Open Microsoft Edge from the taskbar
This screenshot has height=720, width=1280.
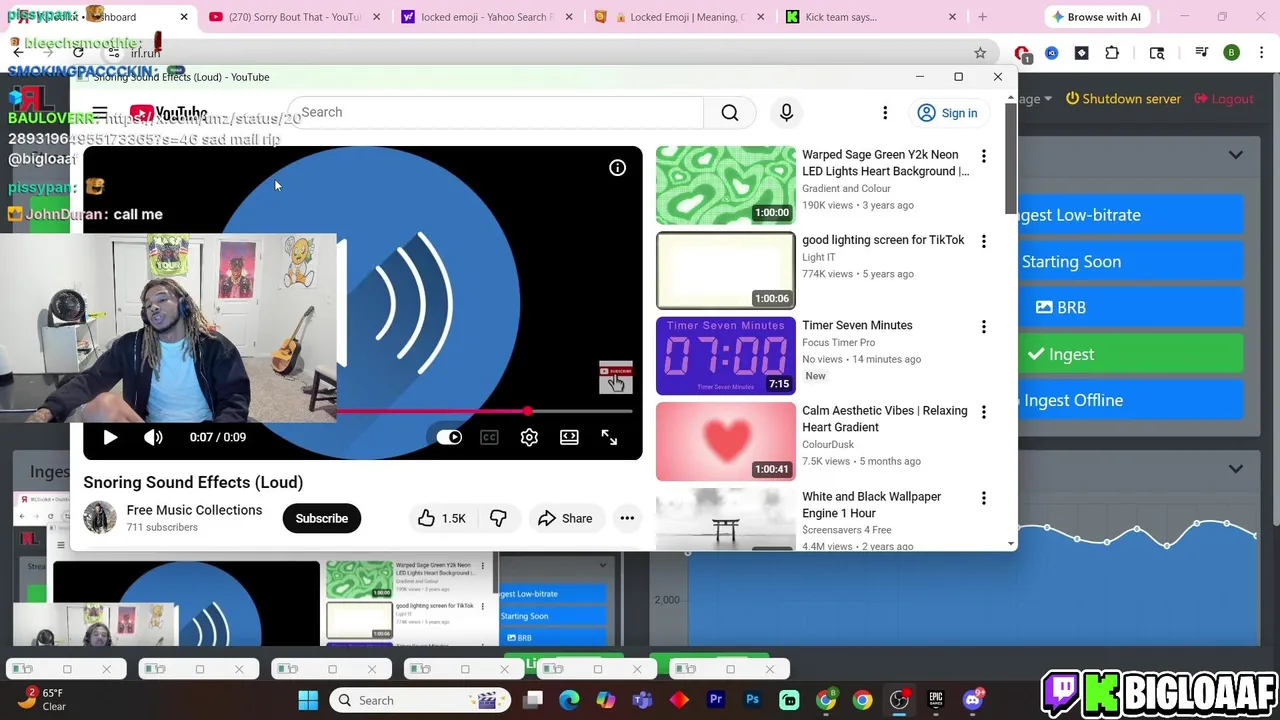tap(569, 700)
